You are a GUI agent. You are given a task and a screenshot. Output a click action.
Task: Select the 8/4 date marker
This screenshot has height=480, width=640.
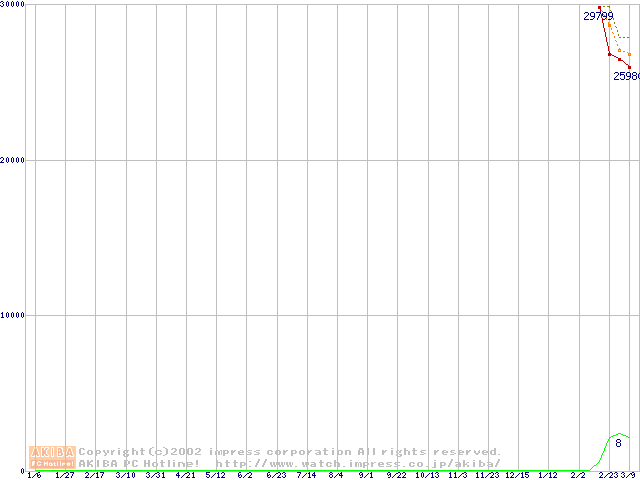[x=336, y=475]
